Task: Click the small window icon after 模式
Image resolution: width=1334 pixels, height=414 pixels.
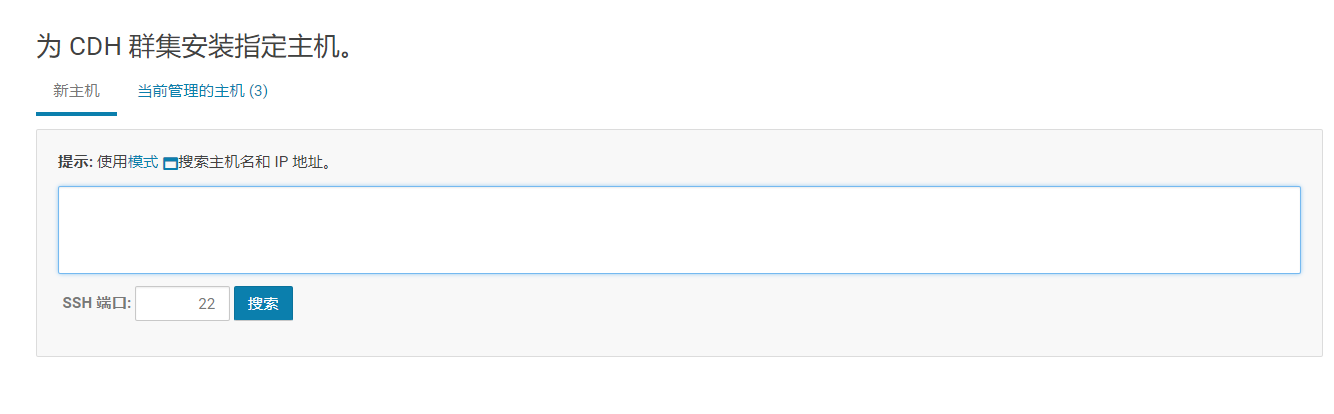Action: point(170,163)
